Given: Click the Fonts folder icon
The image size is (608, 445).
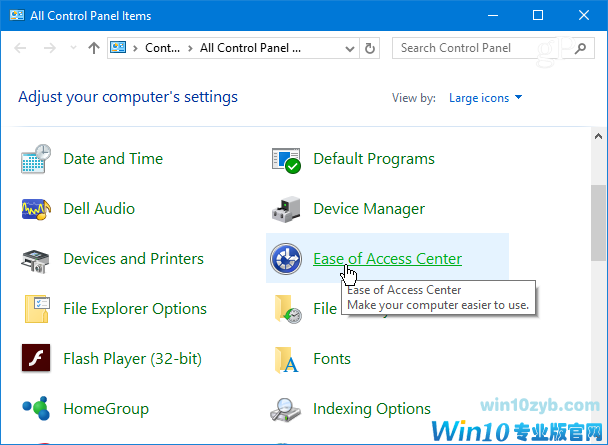Looking at the screenshot, I should point(287,360).
